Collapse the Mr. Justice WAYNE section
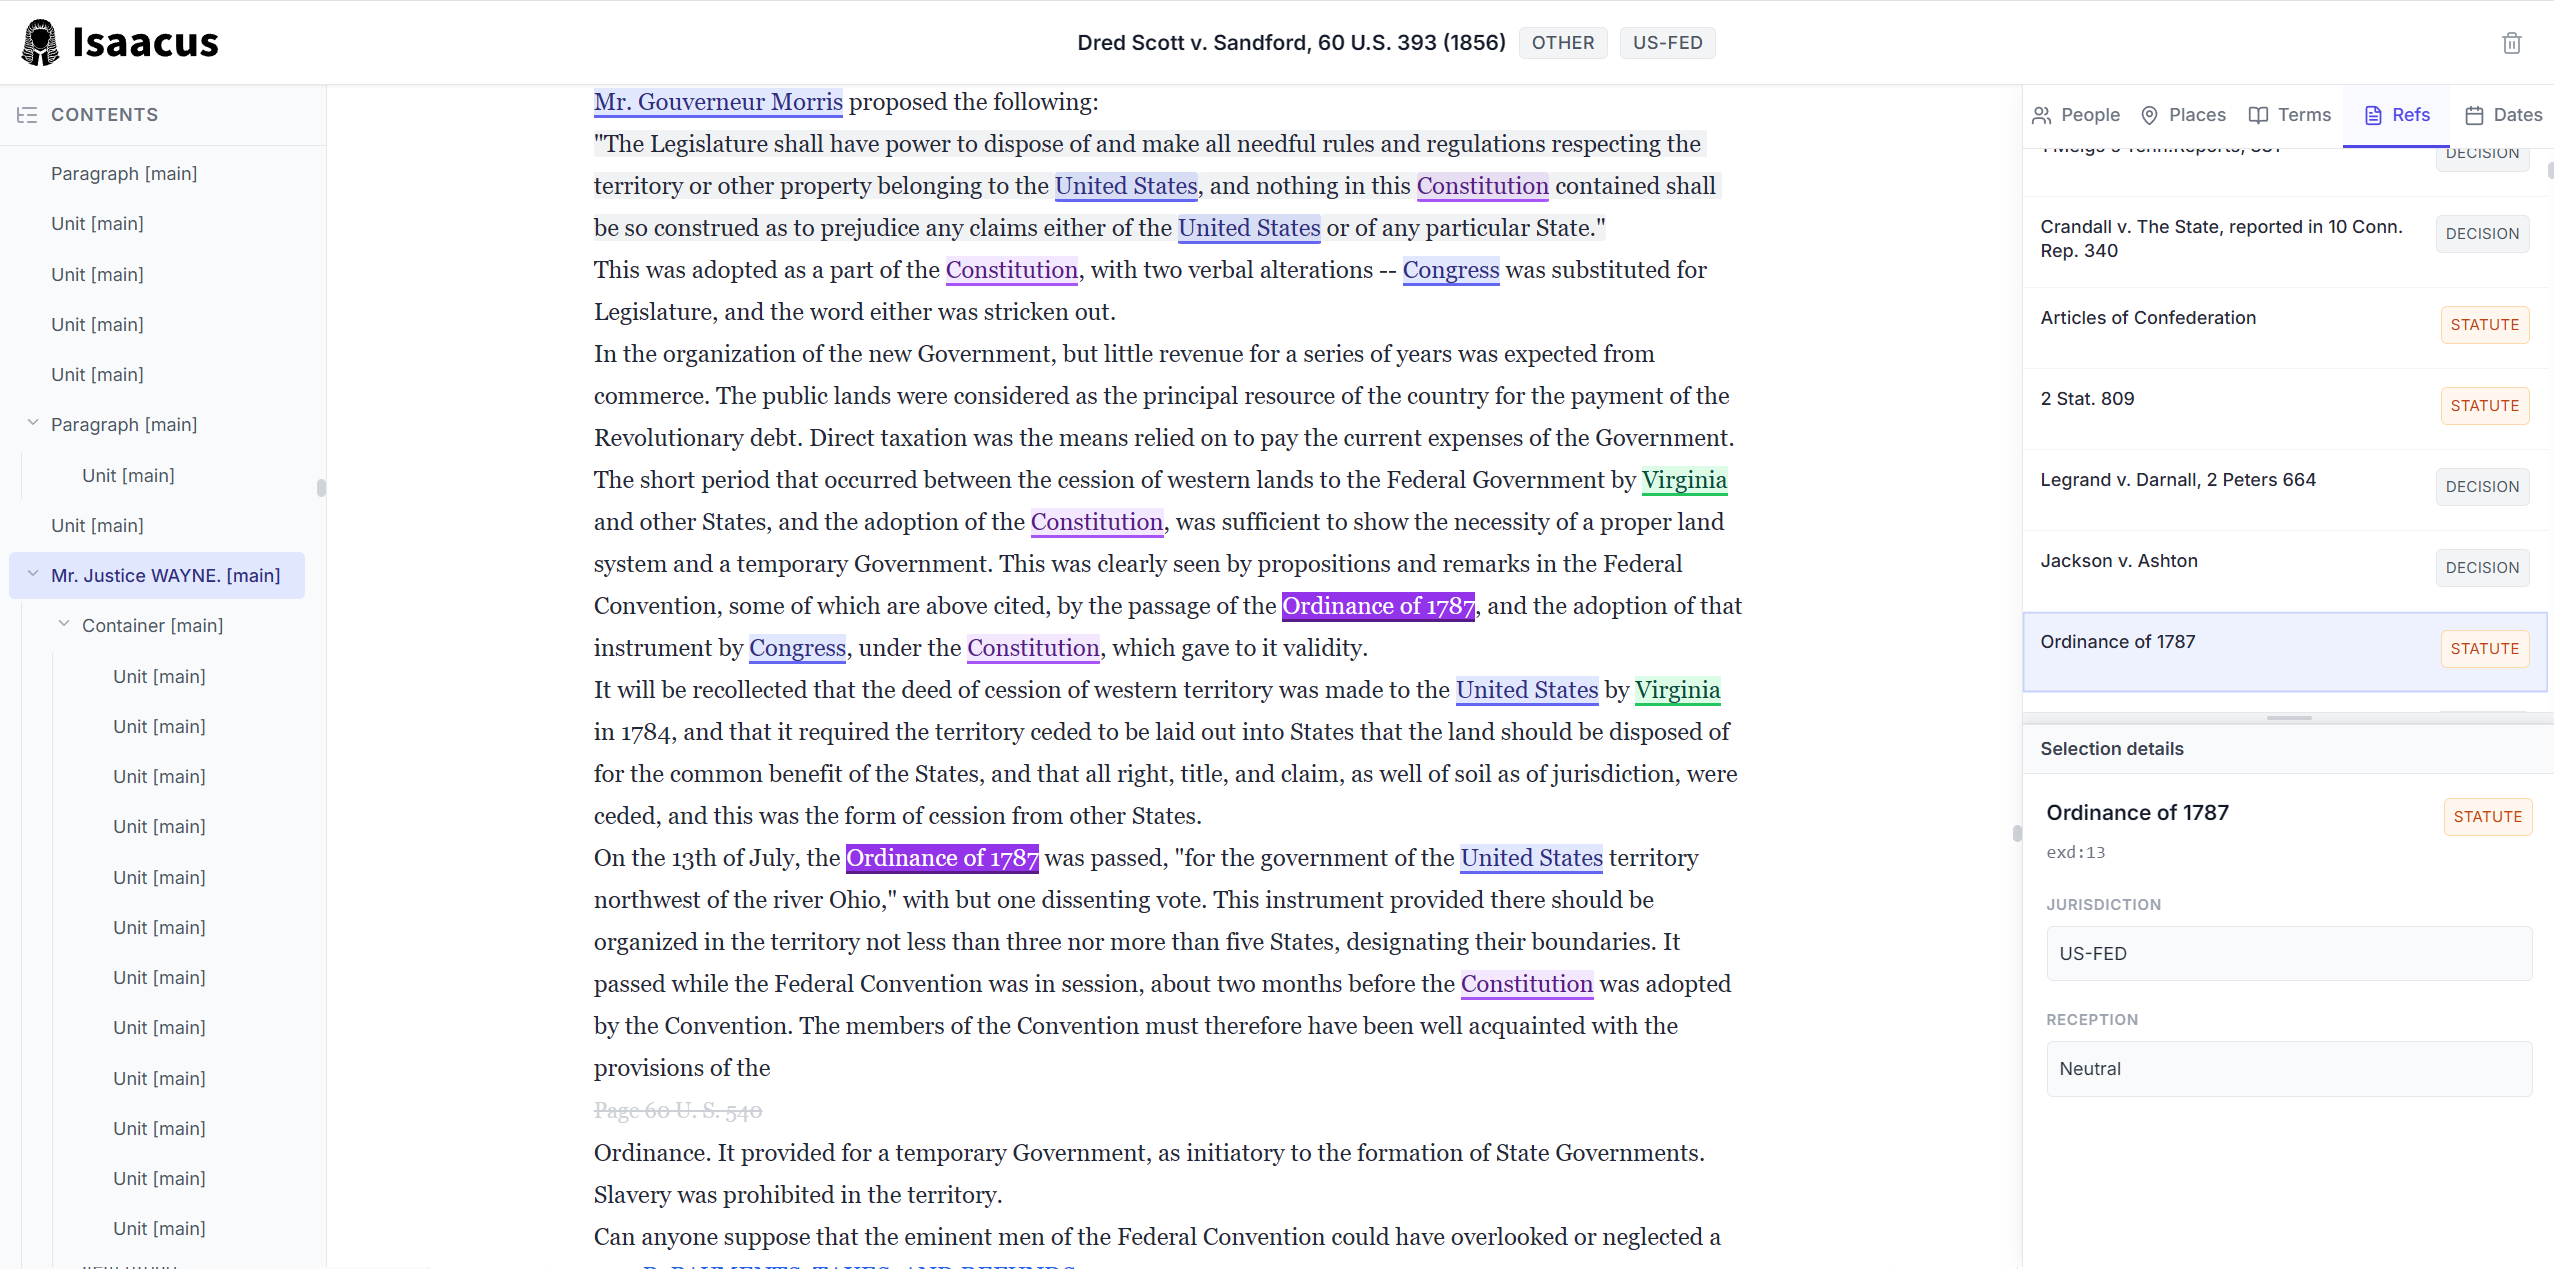 tap(33, 574)
